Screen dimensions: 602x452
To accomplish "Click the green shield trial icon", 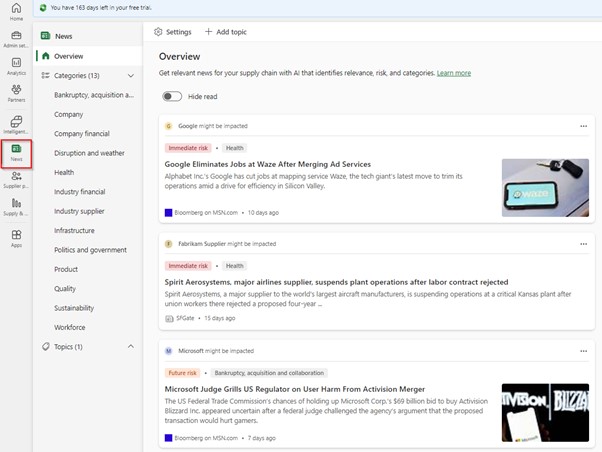I will coord(43,8).
